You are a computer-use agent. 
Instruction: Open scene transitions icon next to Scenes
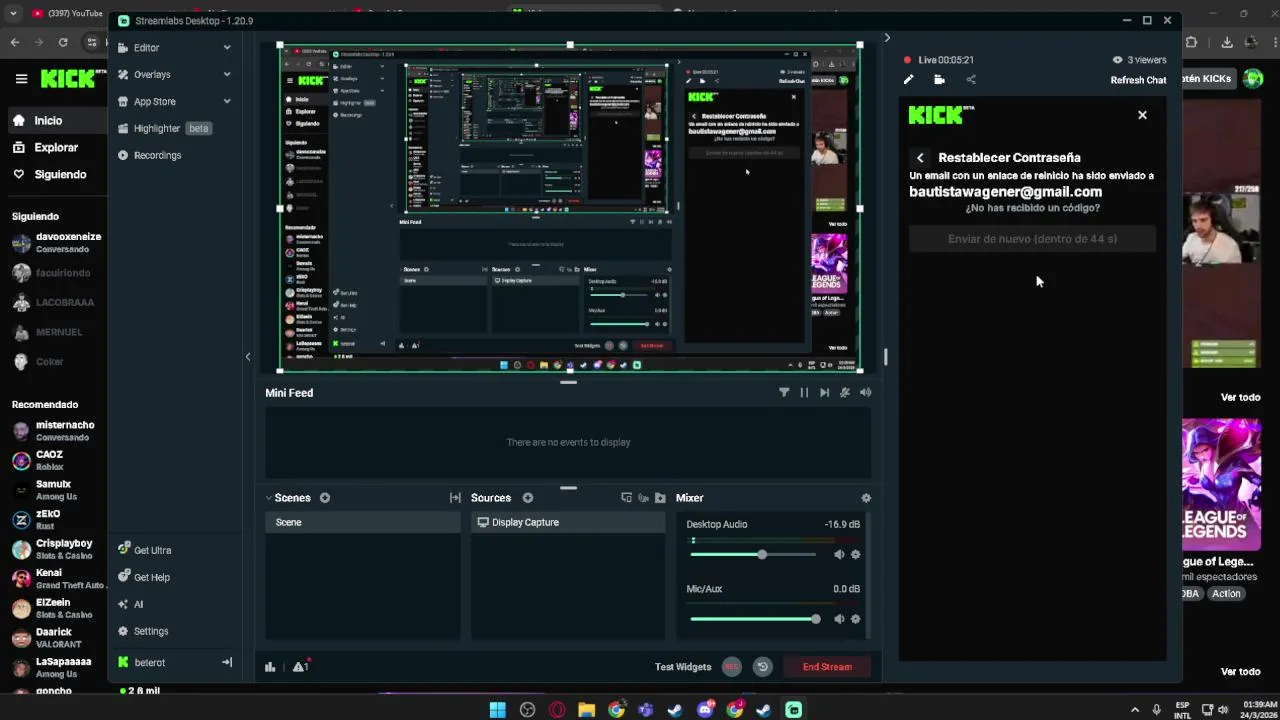click(x=455, y=498)
